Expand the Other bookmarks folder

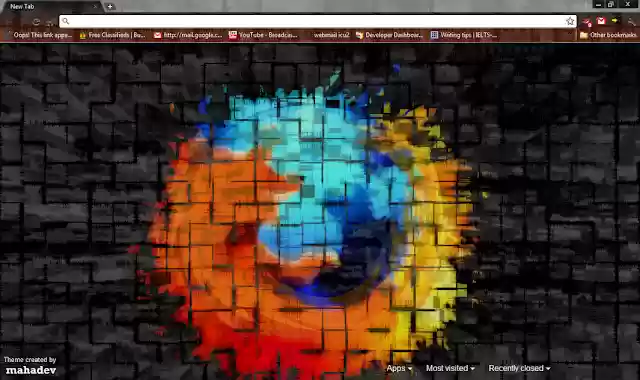point(608,35)
